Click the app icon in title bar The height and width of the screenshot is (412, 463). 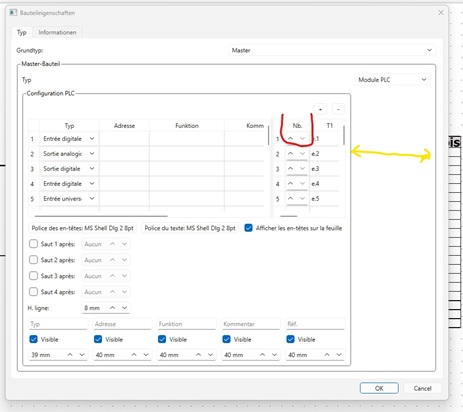(13, 13)
